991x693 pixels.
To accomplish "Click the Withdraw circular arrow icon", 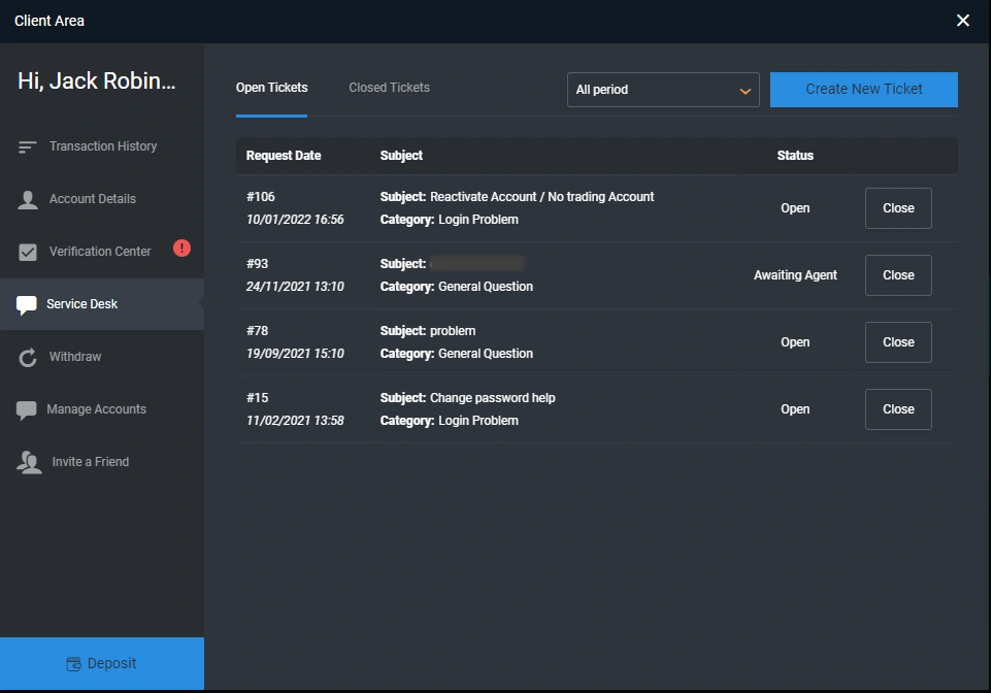I will pyautogui.click(x=28, y=358).
